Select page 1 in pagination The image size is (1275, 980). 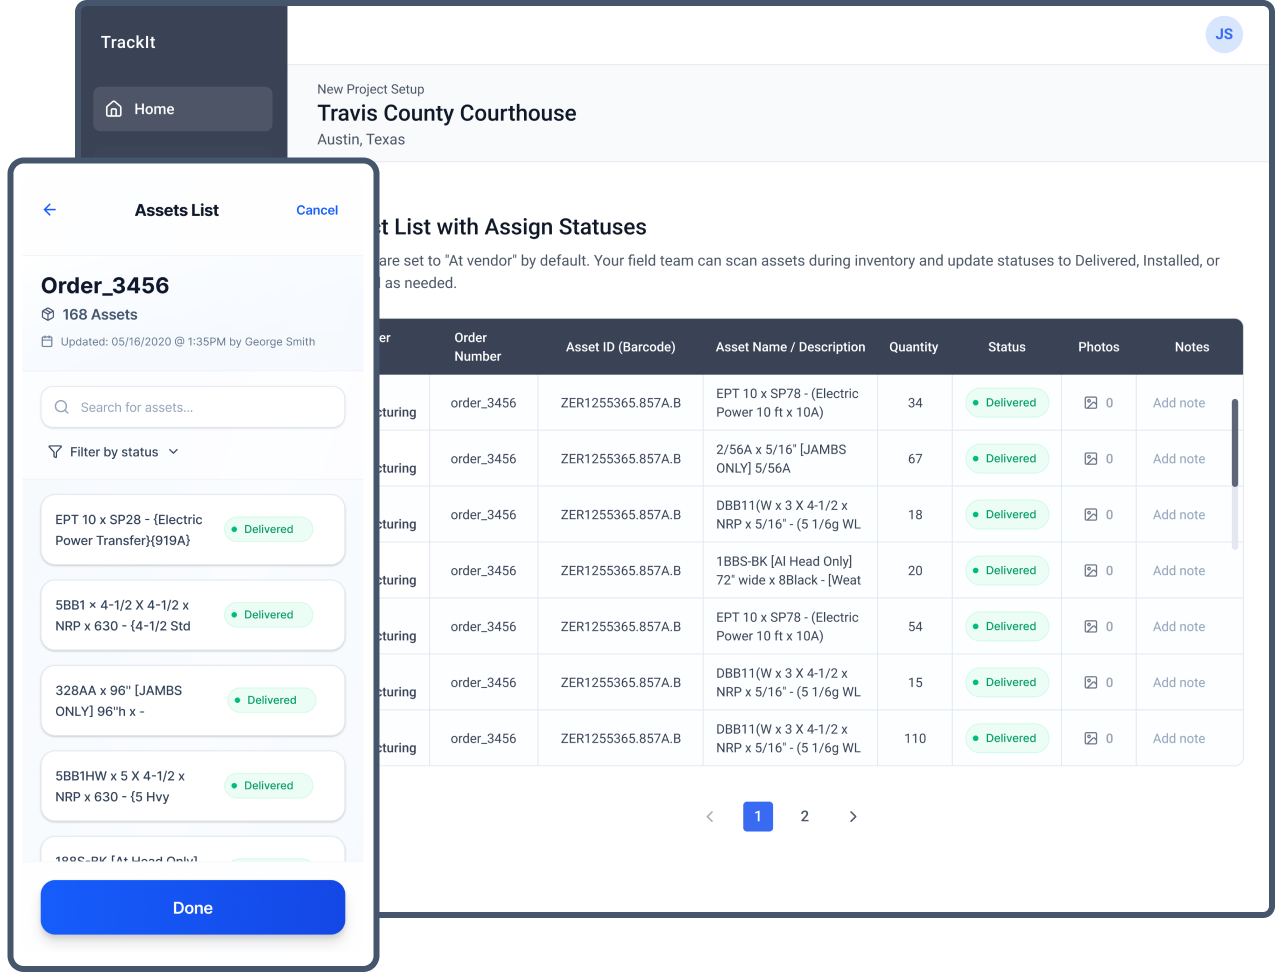(758, 817)
